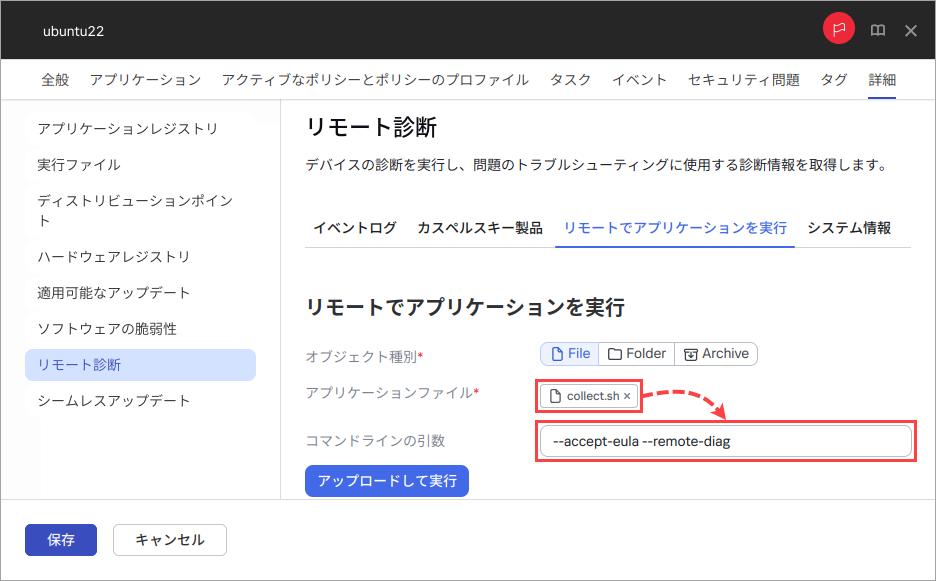Open ディストリビューションポイント in sidebar
This screenshot has width=936, height=581.
[x=140, y=210]
